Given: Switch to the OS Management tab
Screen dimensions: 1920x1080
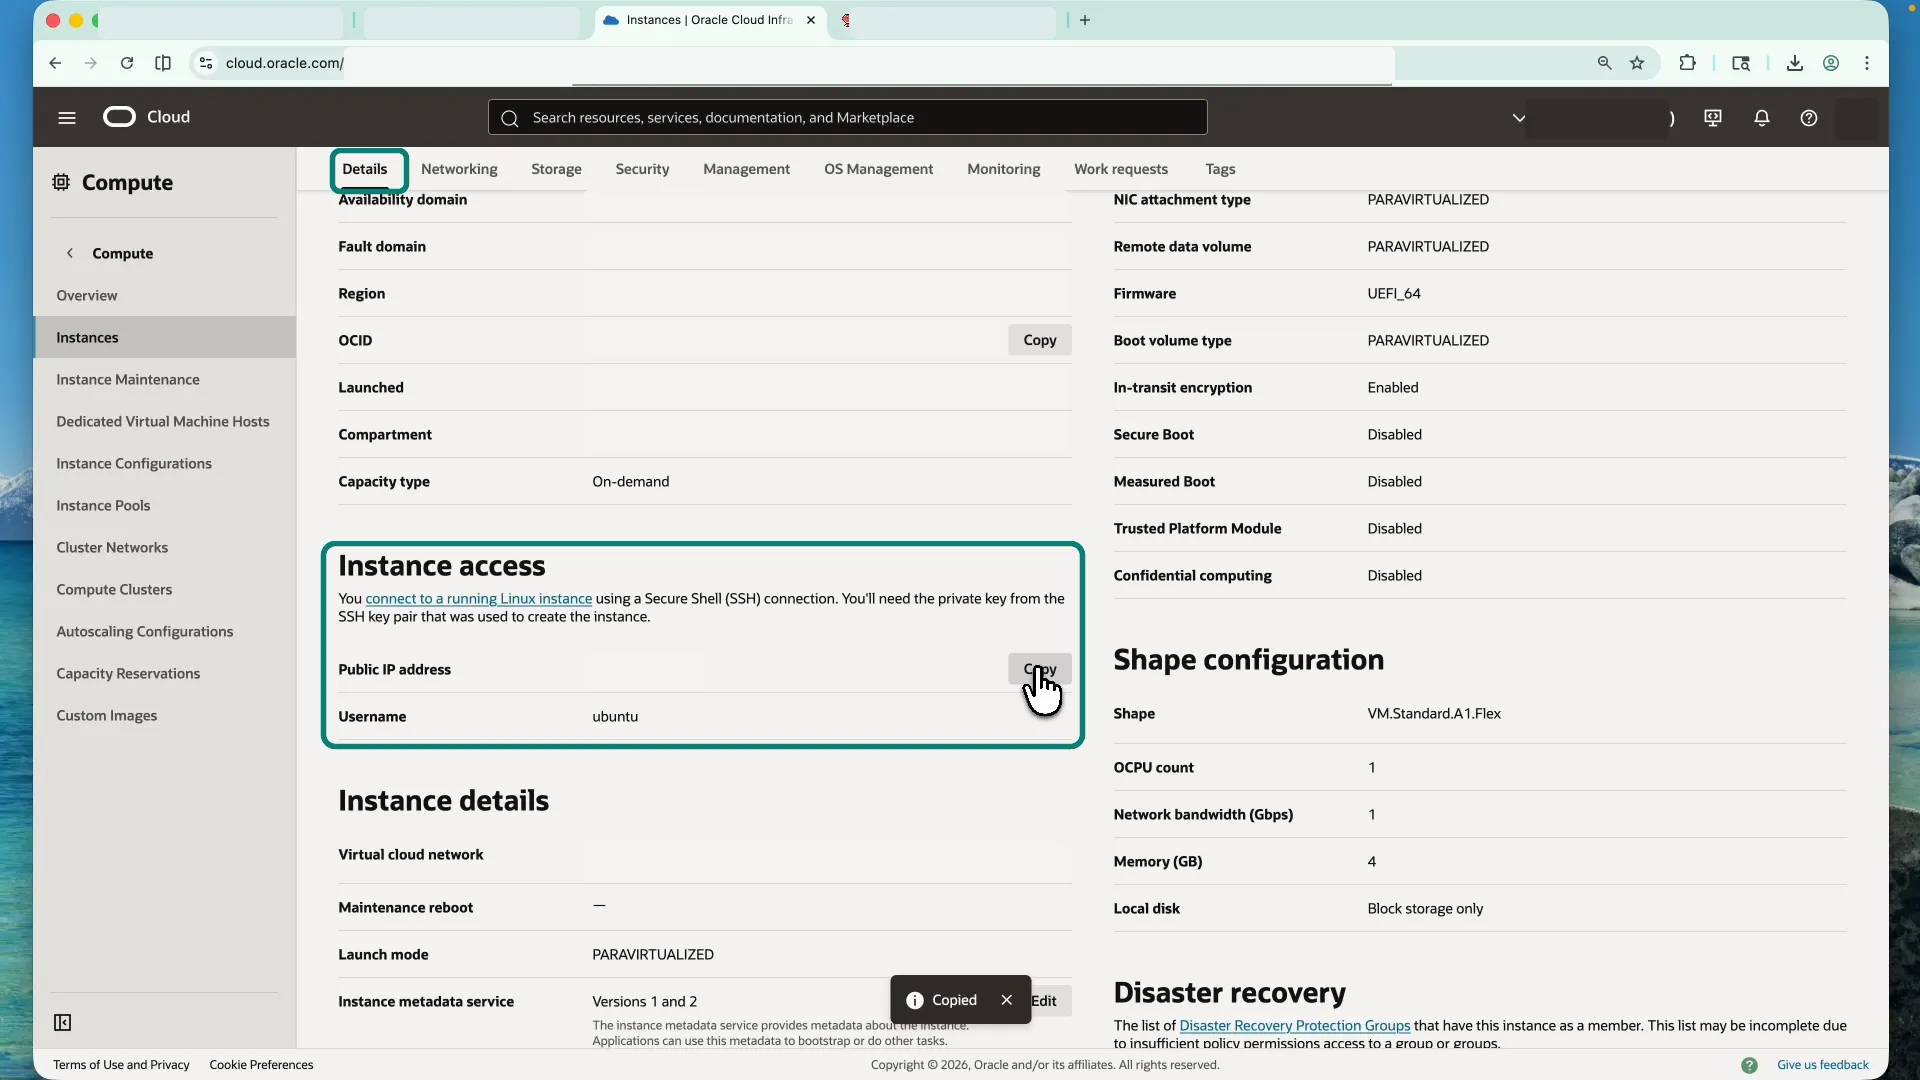Looking at the screenshot, I should point(878,169).
